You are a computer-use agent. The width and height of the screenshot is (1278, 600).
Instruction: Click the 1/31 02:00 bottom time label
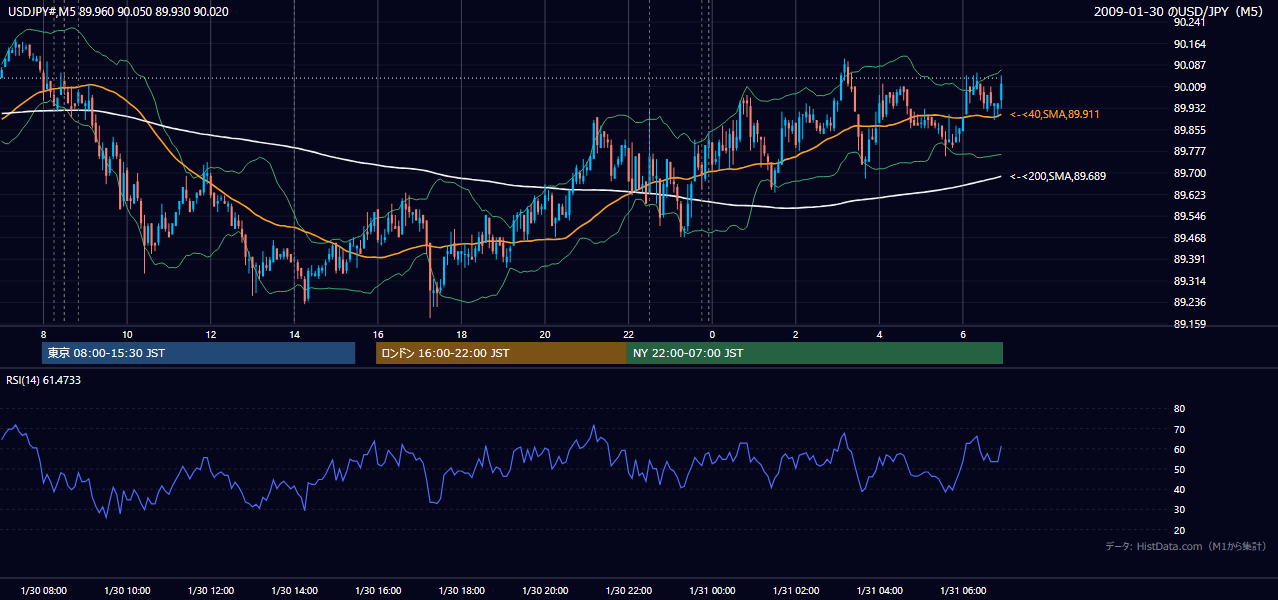pyautogui.click(x=795, y=591)
